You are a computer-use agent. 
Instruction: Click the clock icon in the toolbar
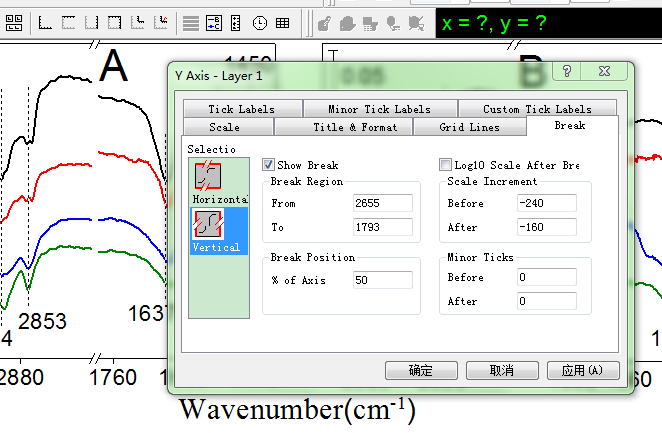[260, 22]
